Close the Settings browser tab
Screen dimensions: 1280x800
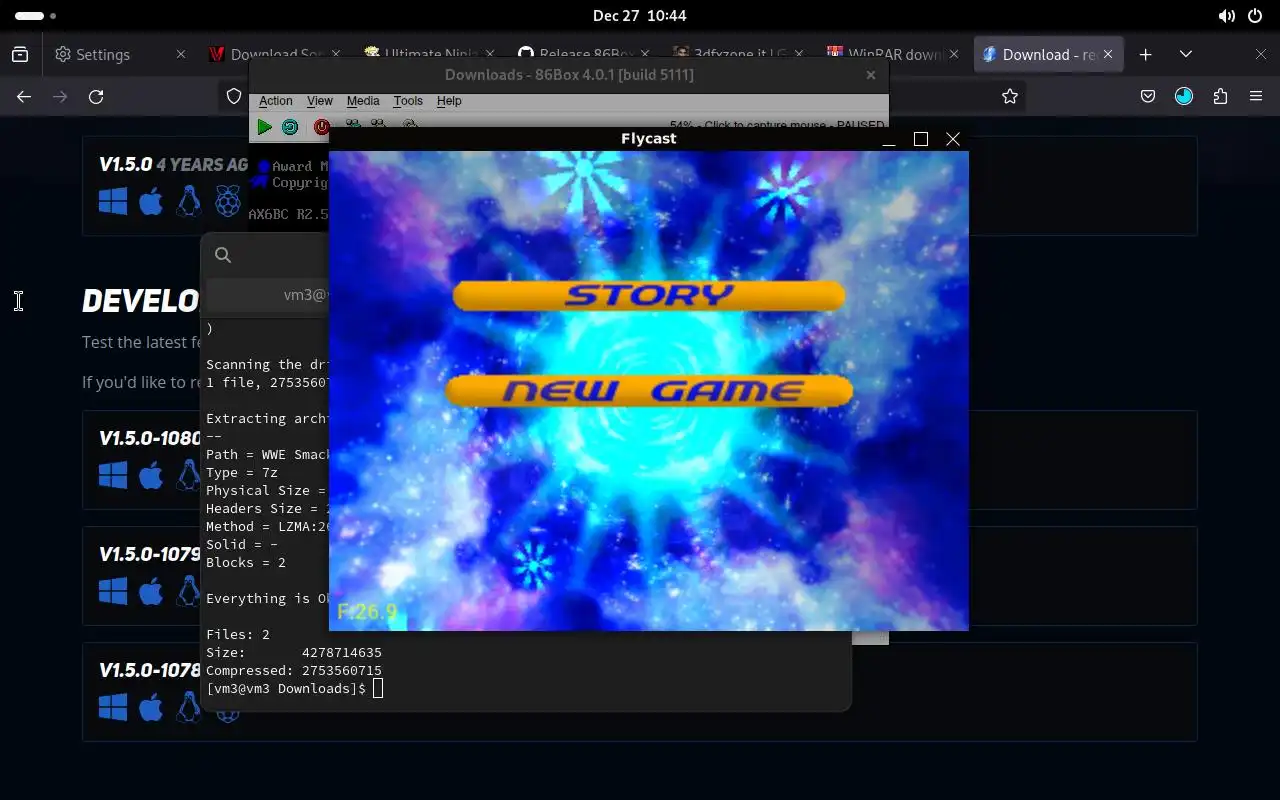click(x=181, y=54)
